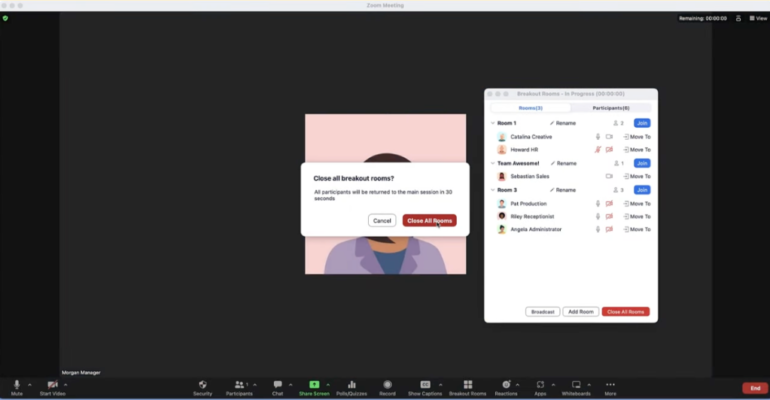This screenshot has height=400, width=770.
Task: Select the Rooms(3) tab
Action: (x=530, y=107)
